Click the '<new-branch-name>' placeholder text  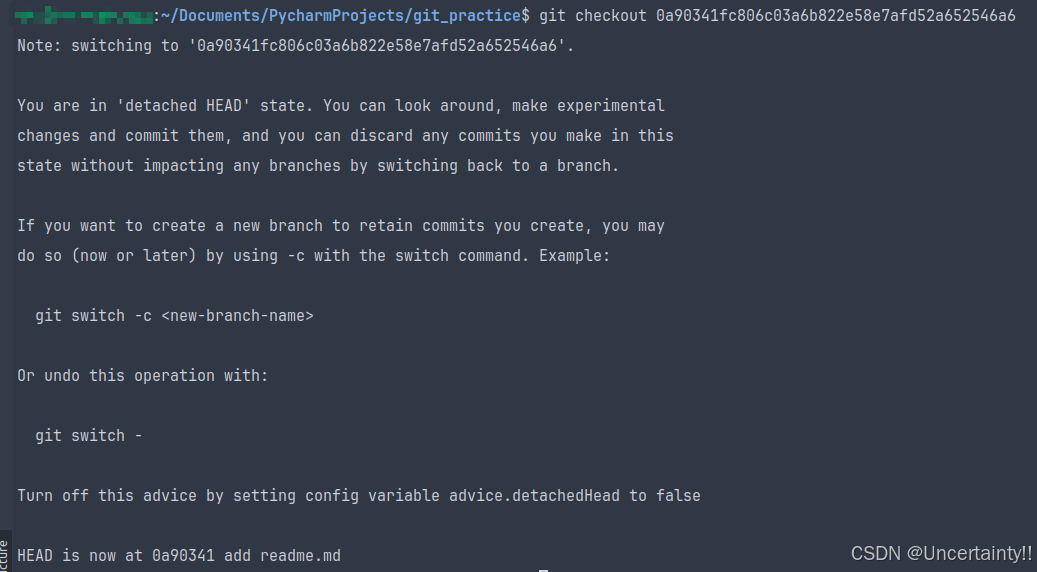coord(237,315)
